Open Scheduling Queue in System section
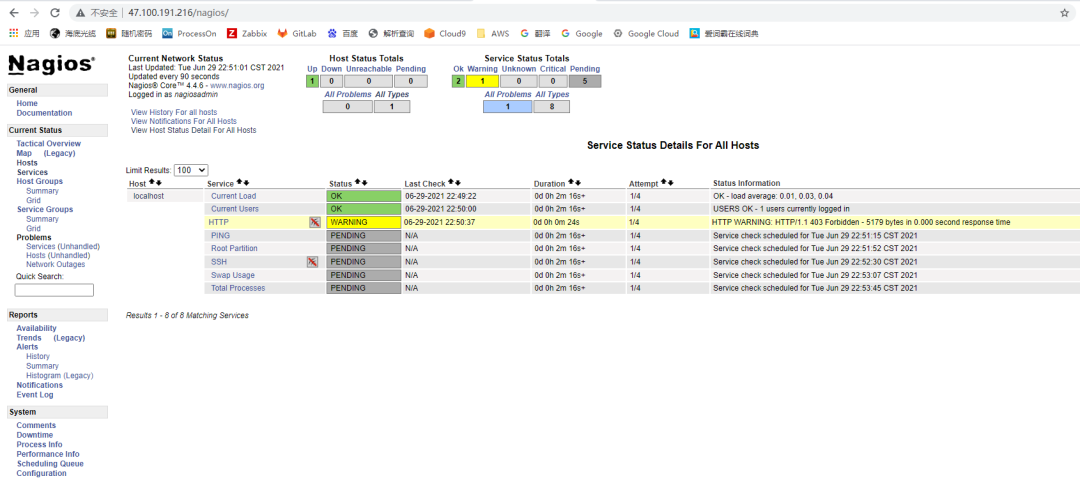 [49, 464]
